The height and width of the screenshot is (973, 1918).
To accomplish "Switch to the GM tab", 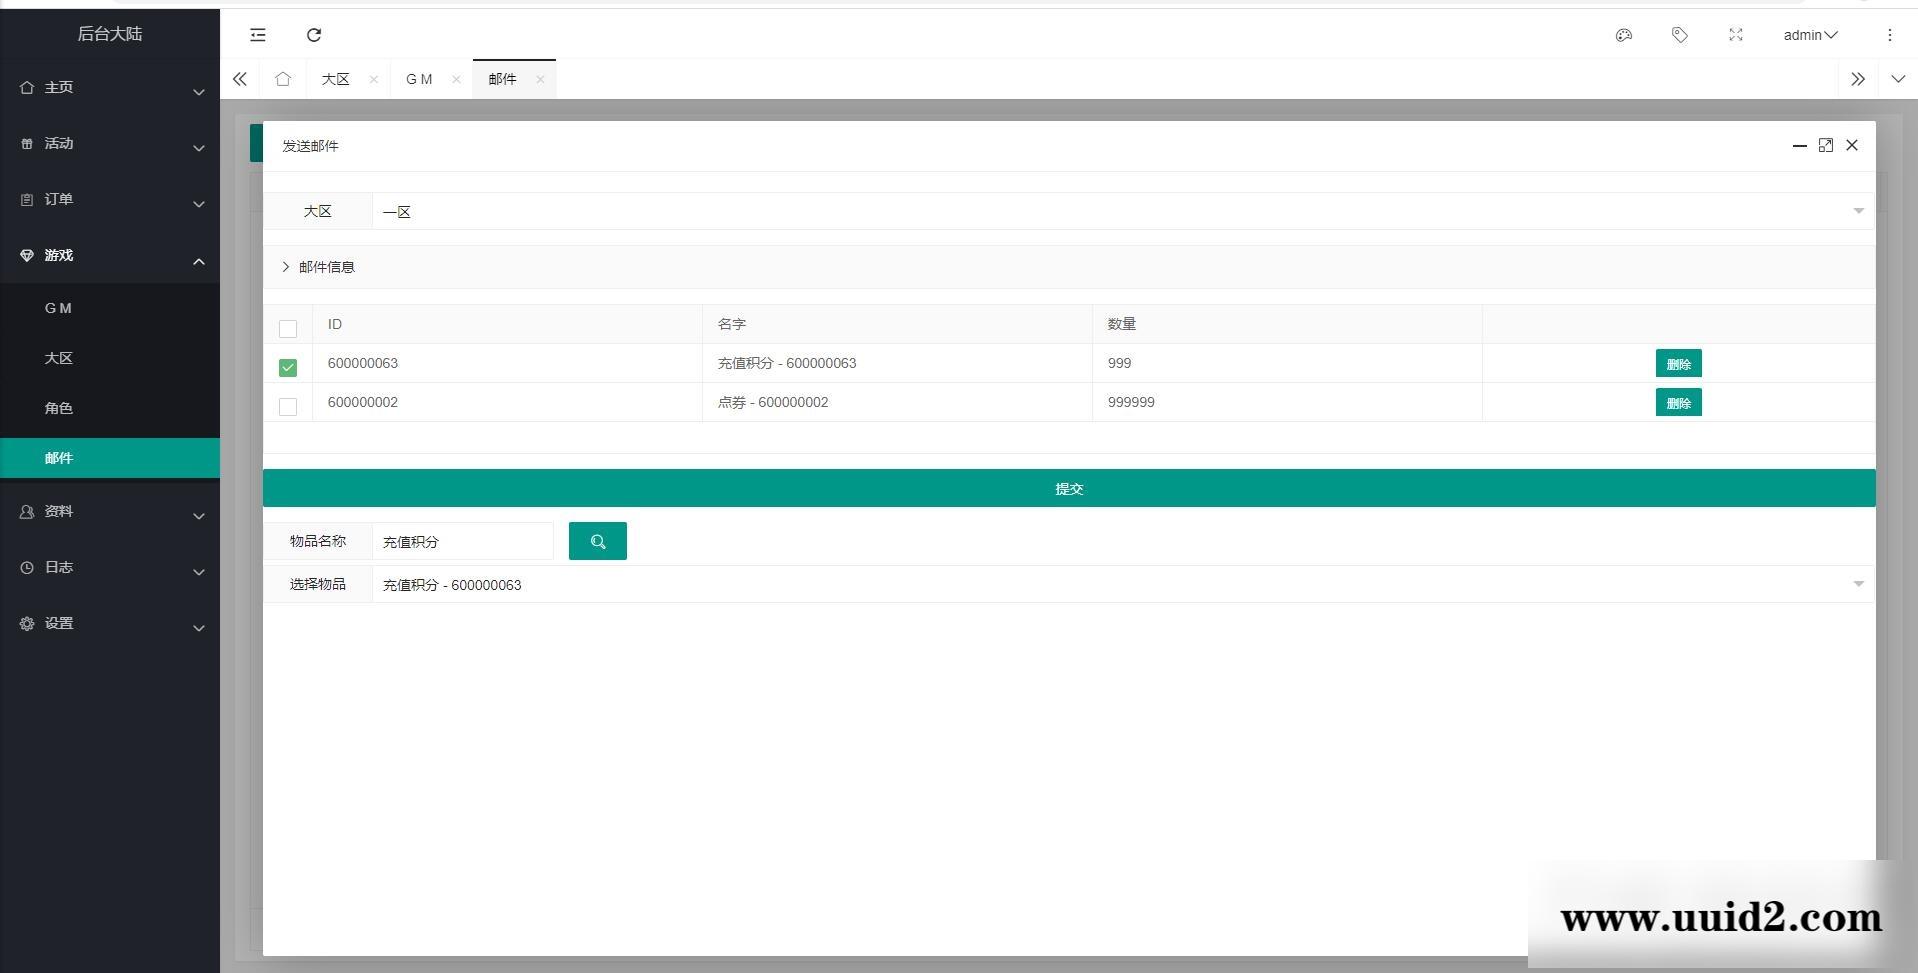I will tap(419, 79).
